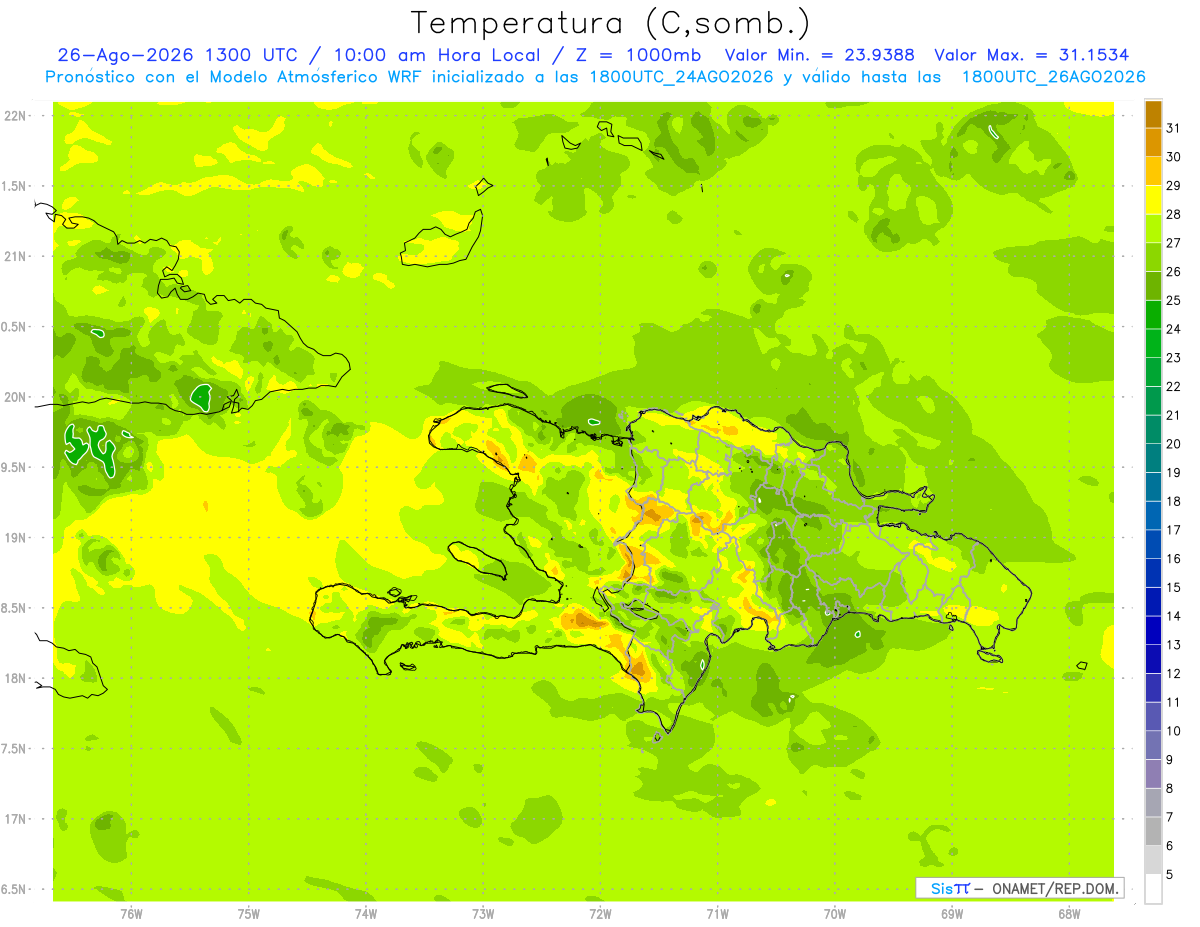The width and height of the screenshot is (1200, 927).
Task: Pick the green legend band between 24 and 25
Action: [1153, 315]
